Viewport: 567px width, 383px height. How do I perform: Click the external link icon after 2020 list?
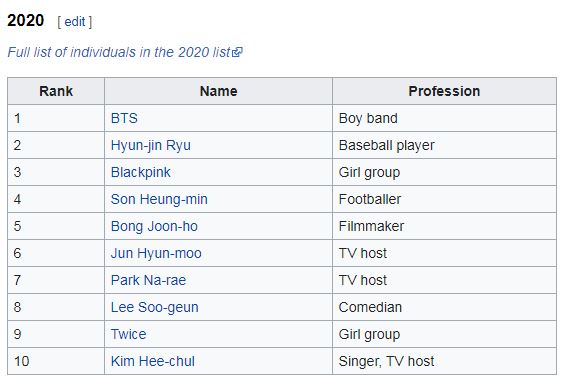237,52
